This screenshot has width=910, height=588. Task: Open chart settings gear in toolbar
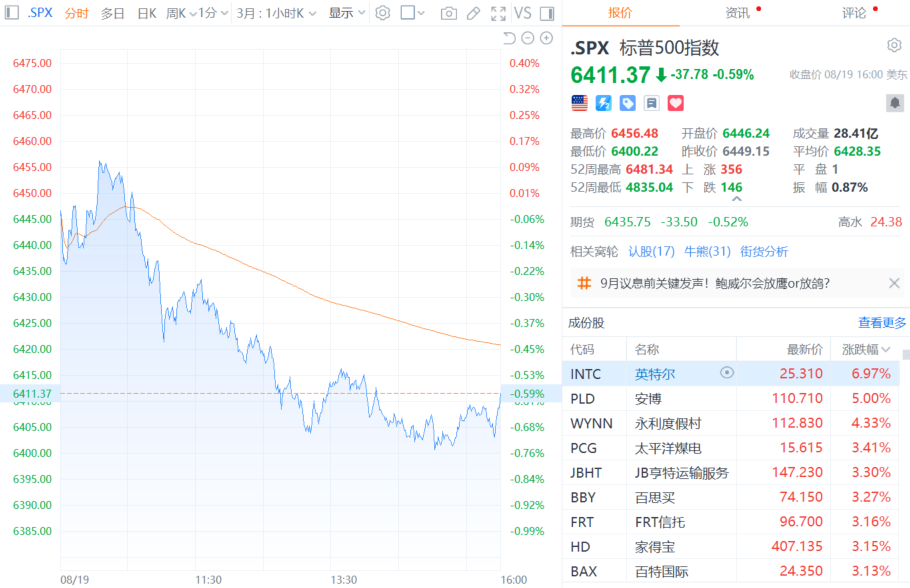(x=382, y=12)
